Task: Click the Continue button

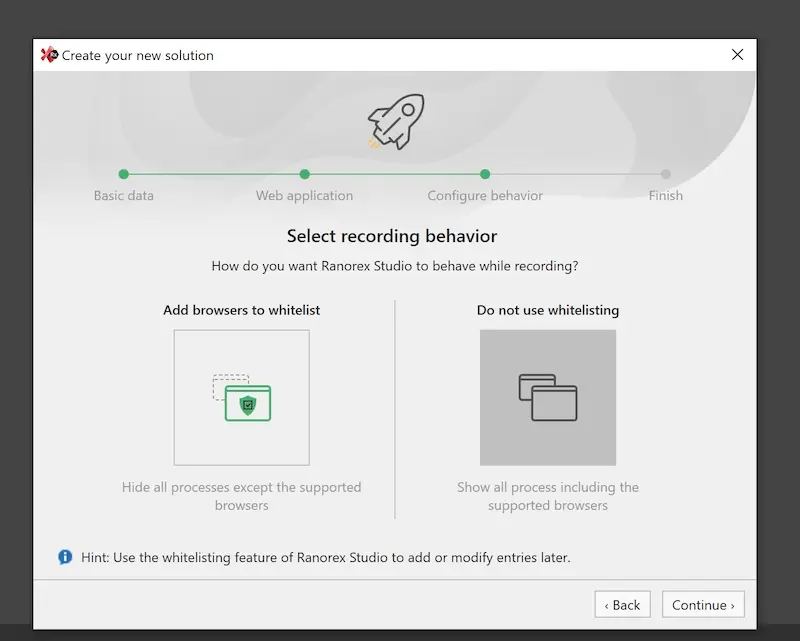Action: coord(703,605)
